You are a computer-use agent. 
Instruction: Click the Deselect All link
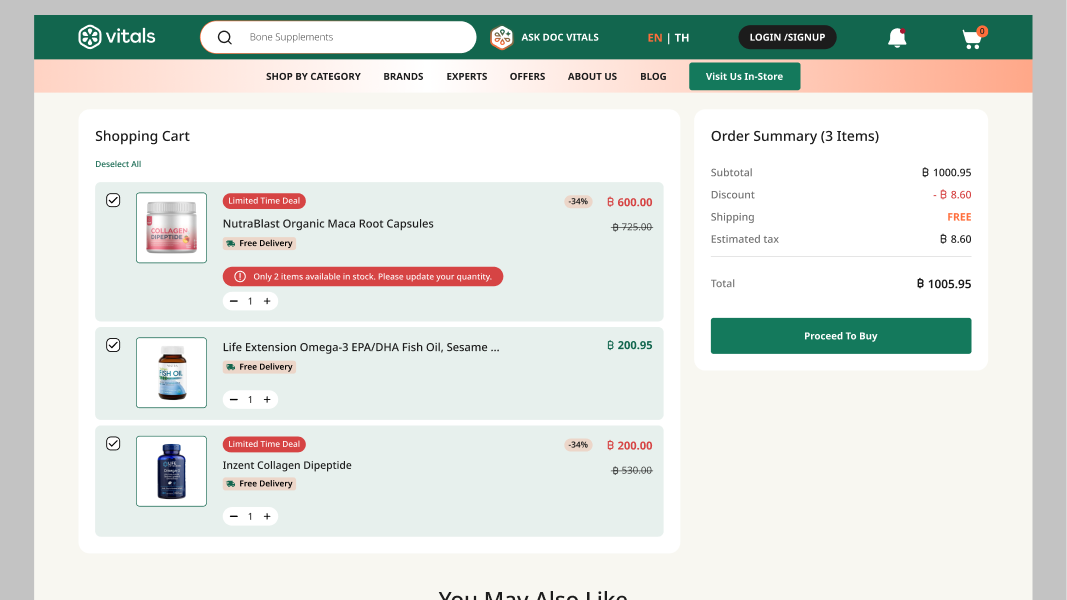[x=118, y=164]
